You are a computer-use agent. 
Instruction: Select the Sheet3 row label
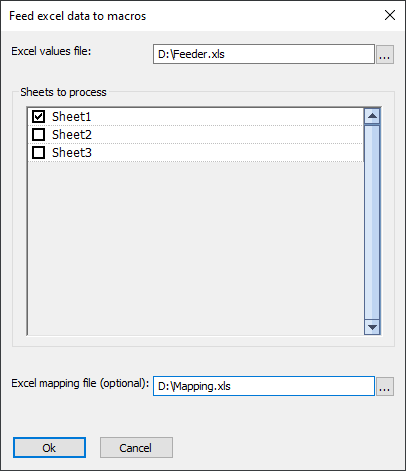point(72,153)
